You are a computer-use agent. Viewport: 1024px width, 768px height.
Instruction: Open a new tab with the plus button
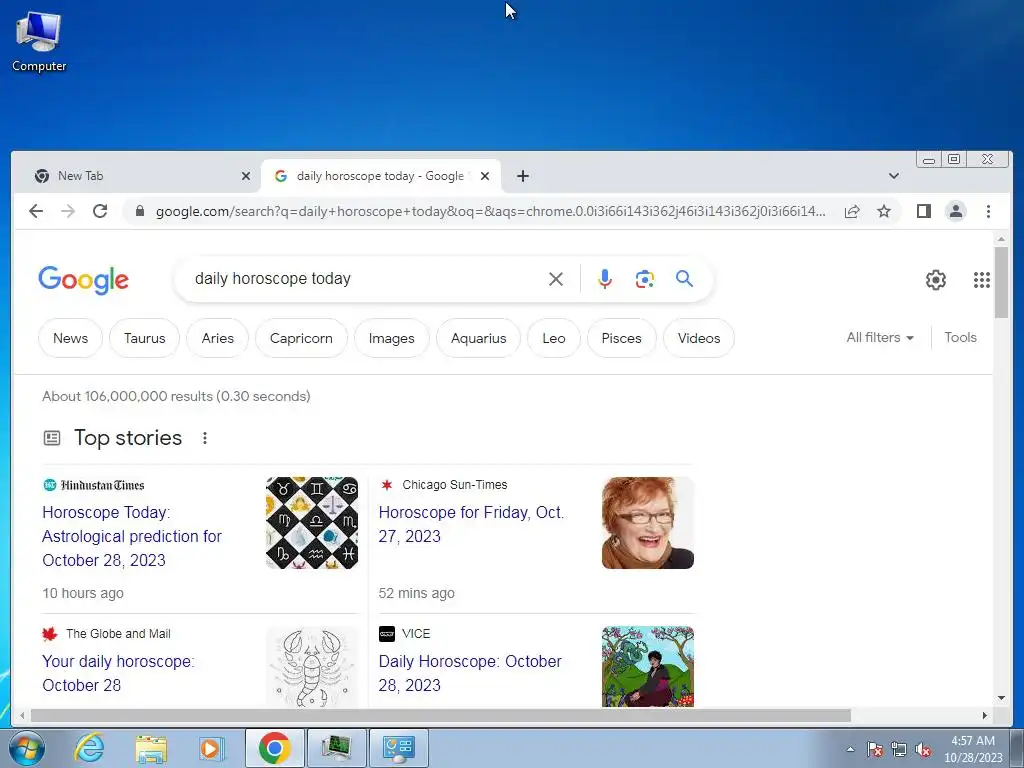[x=522, y=176]
